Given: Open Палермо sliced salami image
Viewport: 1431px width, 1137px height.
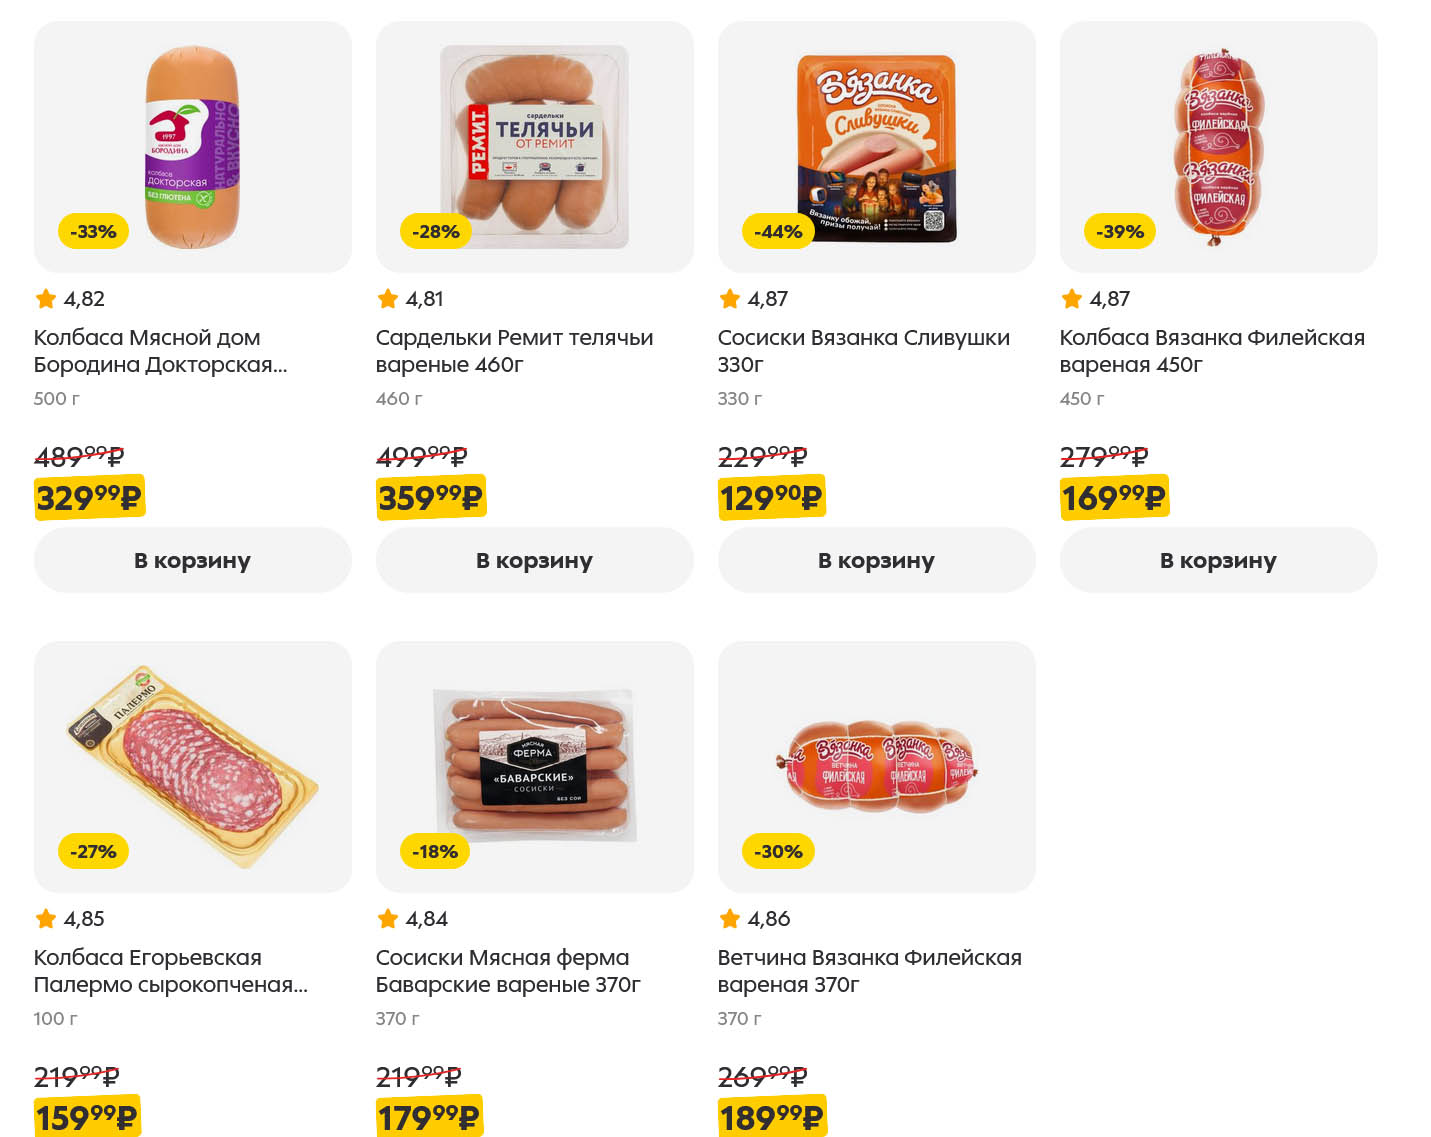Looking at the screenshot, I should pyautogui.click(x=193, y=765).
